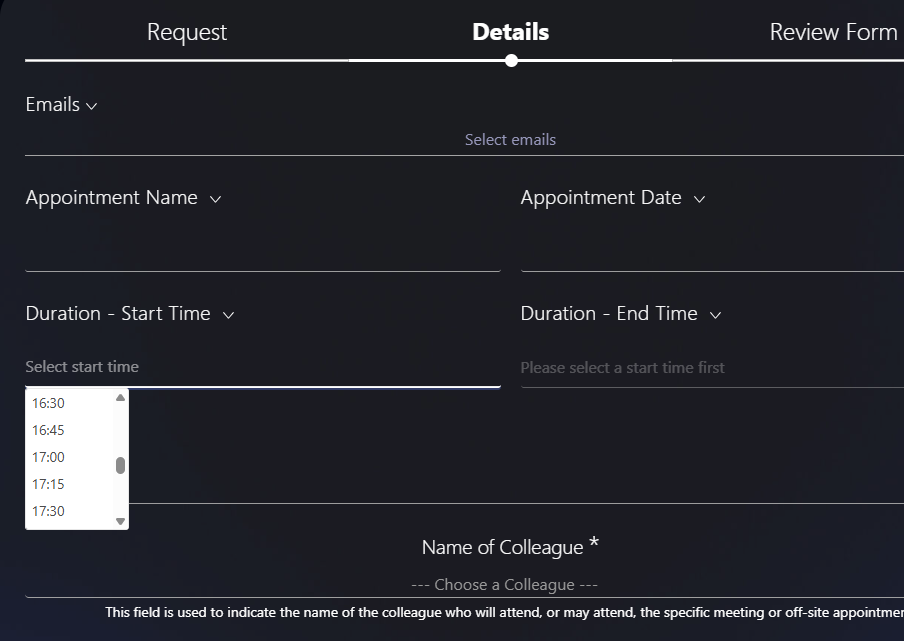Open the Select emails dropdown
The height and width of the screenshot is (641, 904).
510,139
